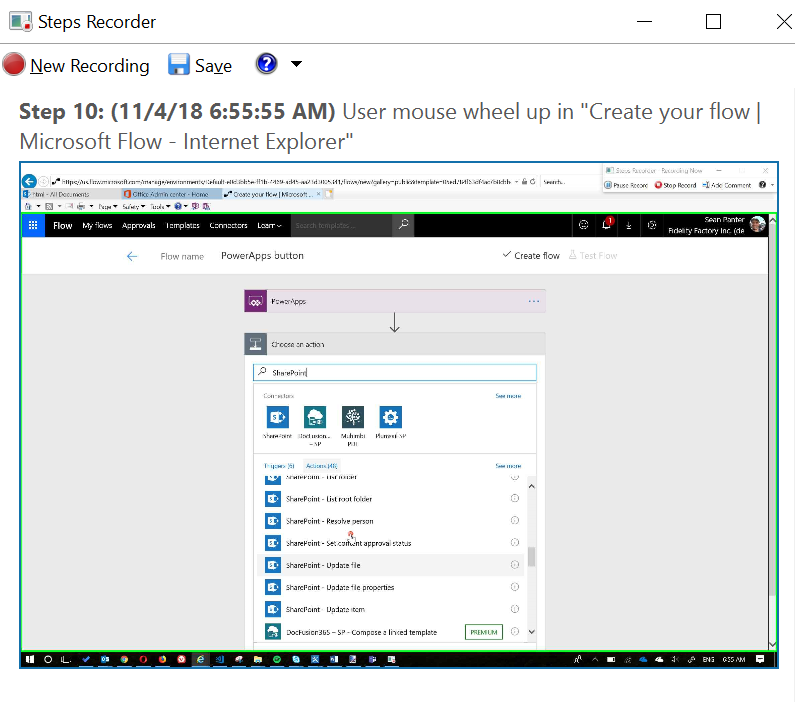Click info icon on Resolve person row
This screenshot has height=702, width=795.
pos(515,521)
